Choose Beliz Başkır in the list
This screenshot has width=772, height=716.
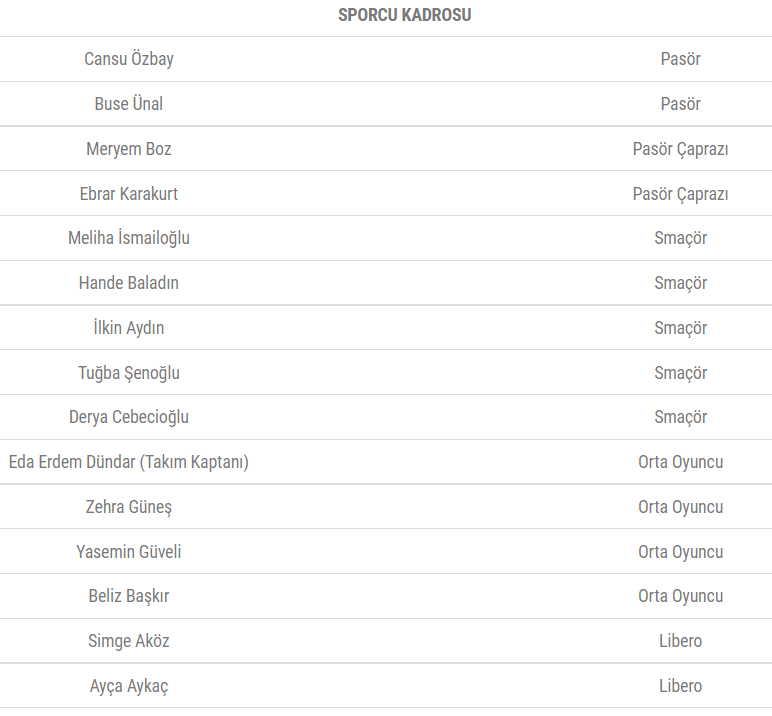[x=129, y=596]
